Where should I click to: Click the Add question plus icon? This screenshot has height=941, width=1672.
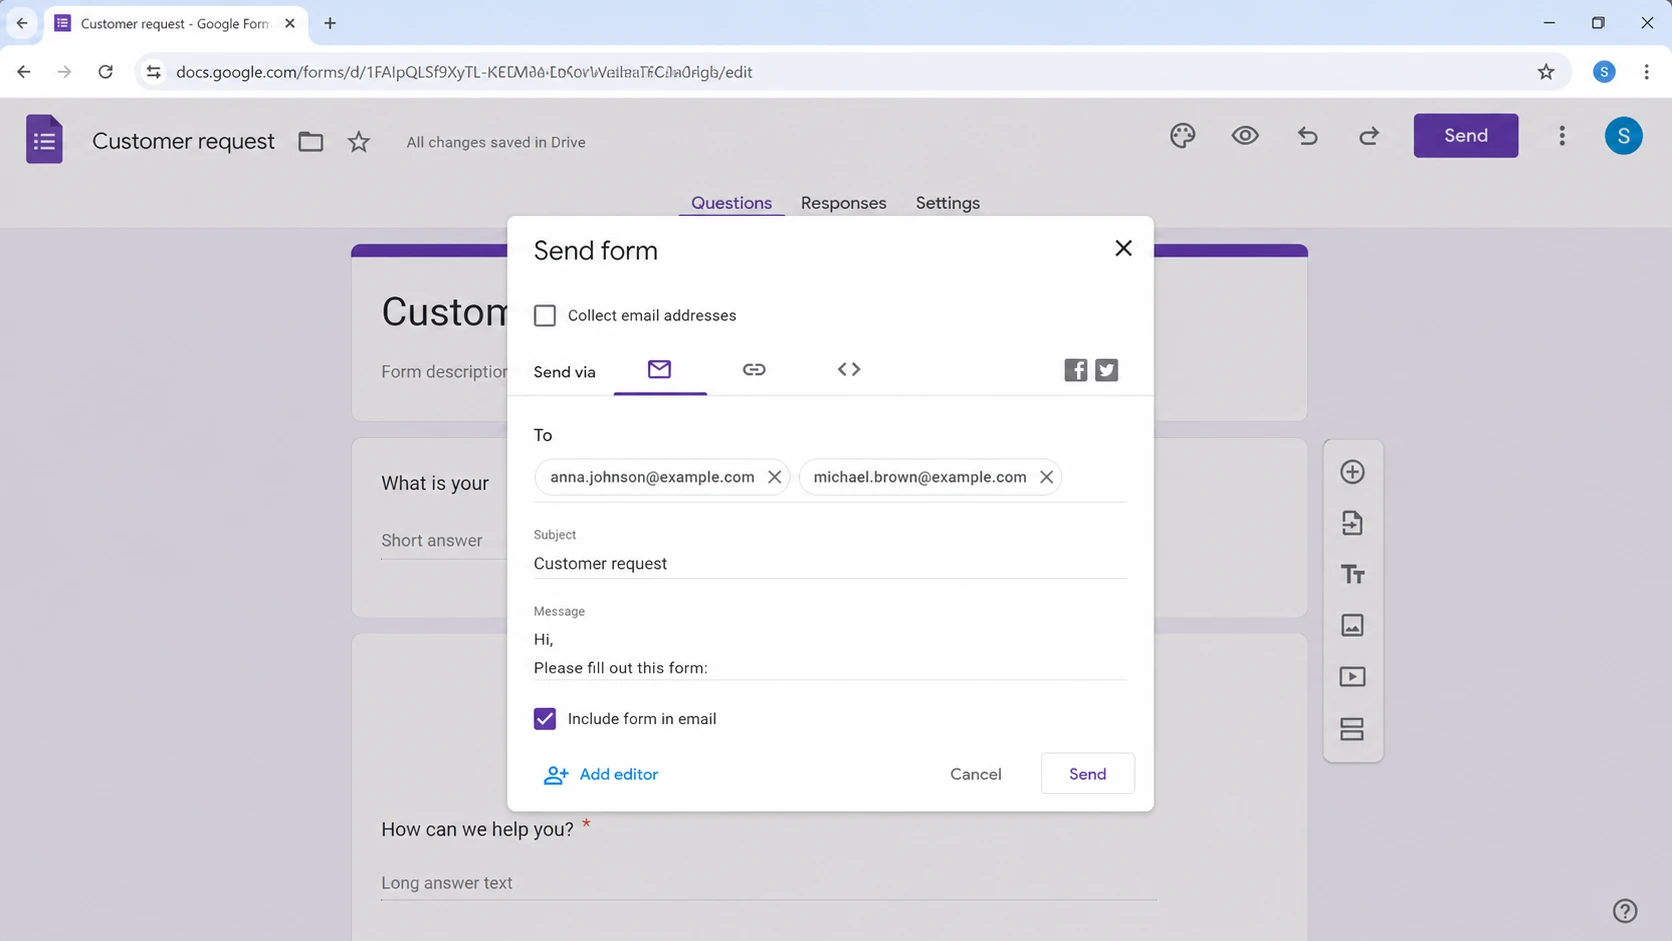pyautogui.click(x=1352, y=472)
